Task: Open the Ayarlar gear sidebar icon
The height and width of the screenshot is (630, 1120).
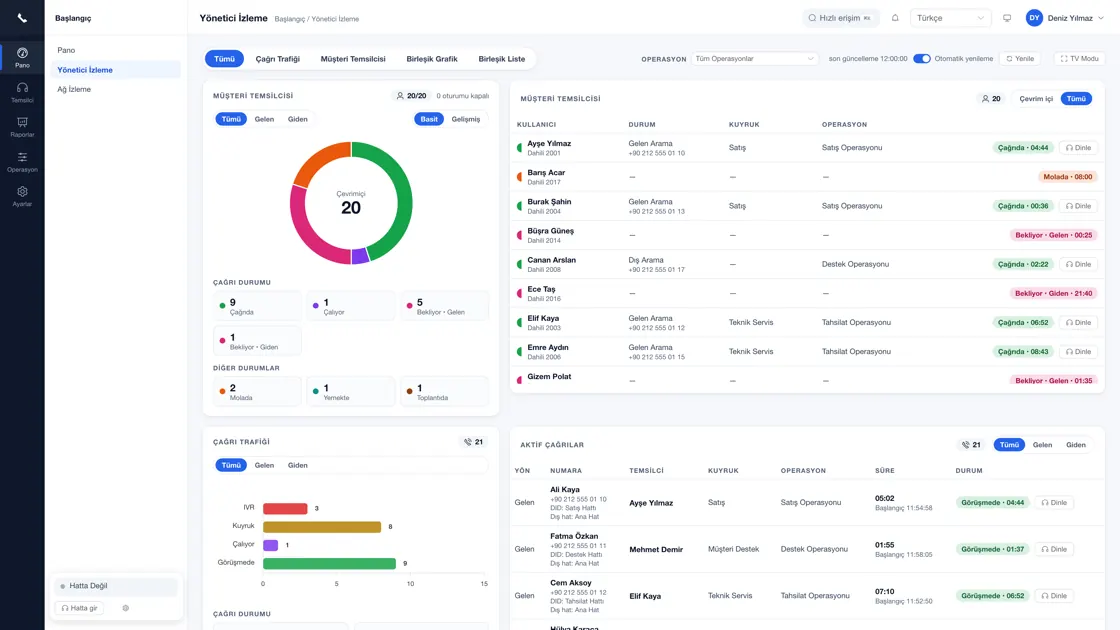Action: click(22, 196)
